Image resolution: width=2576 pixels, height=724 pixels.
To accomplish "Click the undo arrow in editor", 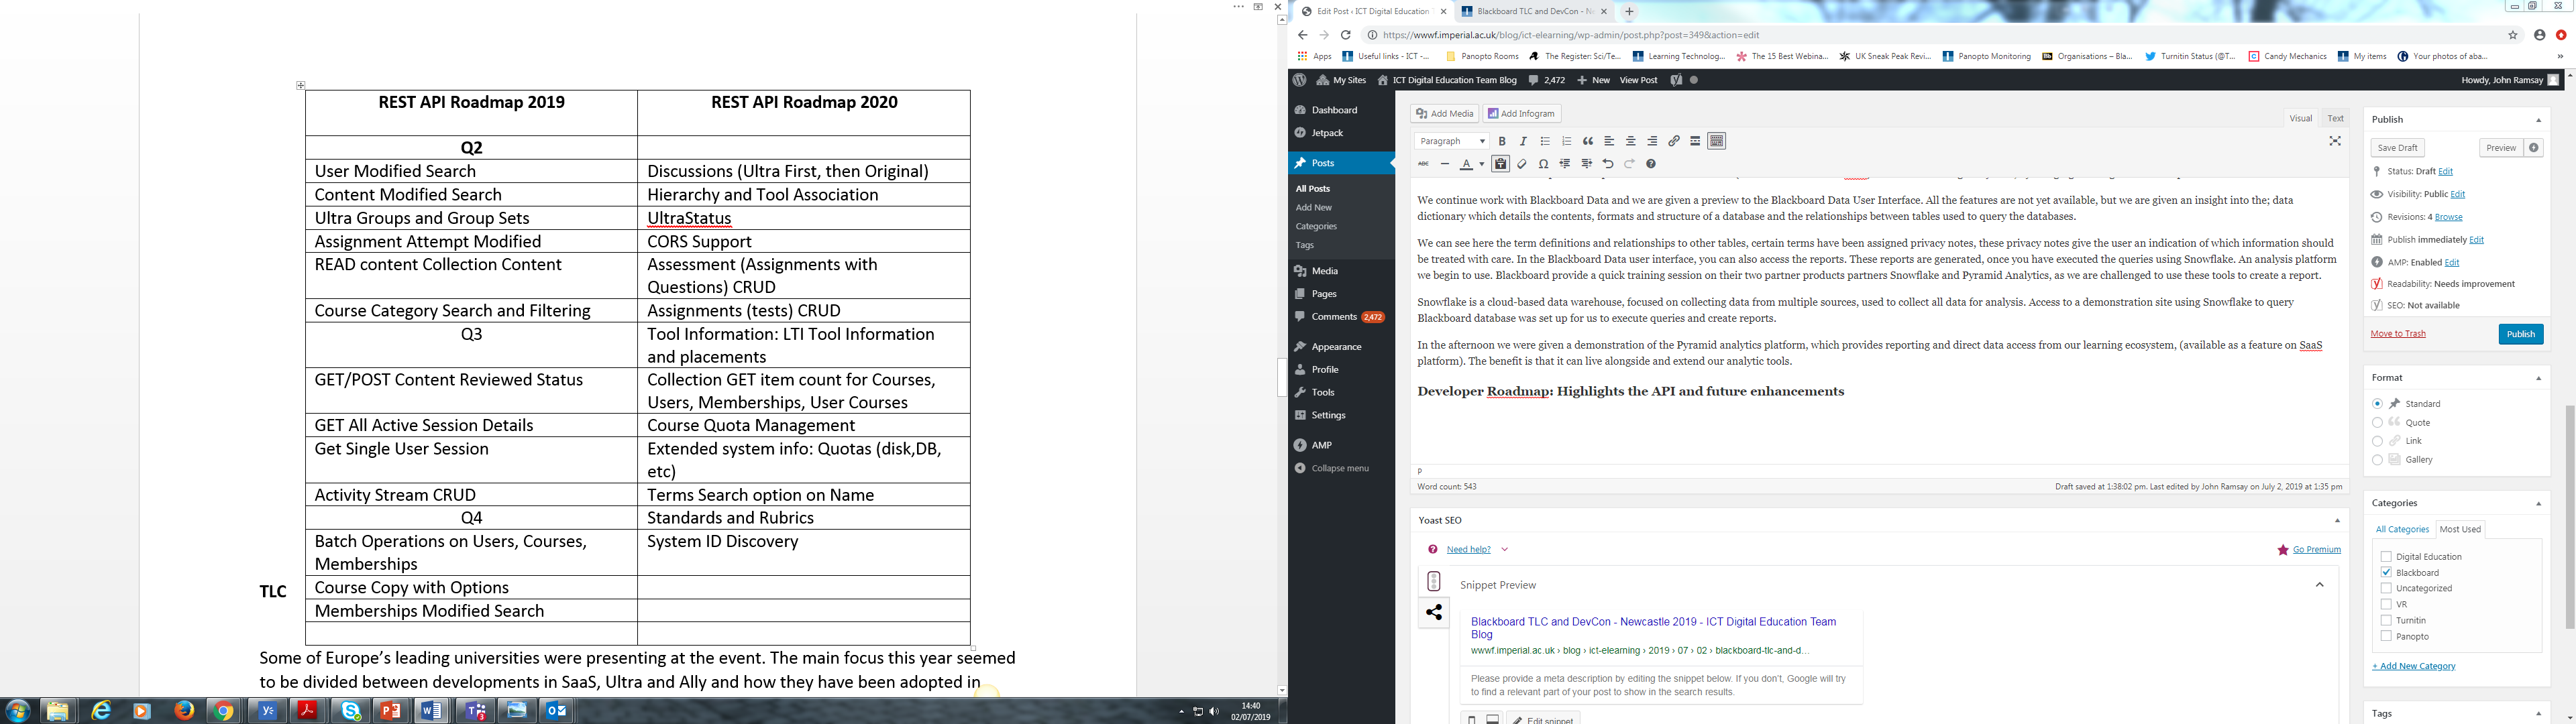I will pyautogui.click(x=1608, y=164).
